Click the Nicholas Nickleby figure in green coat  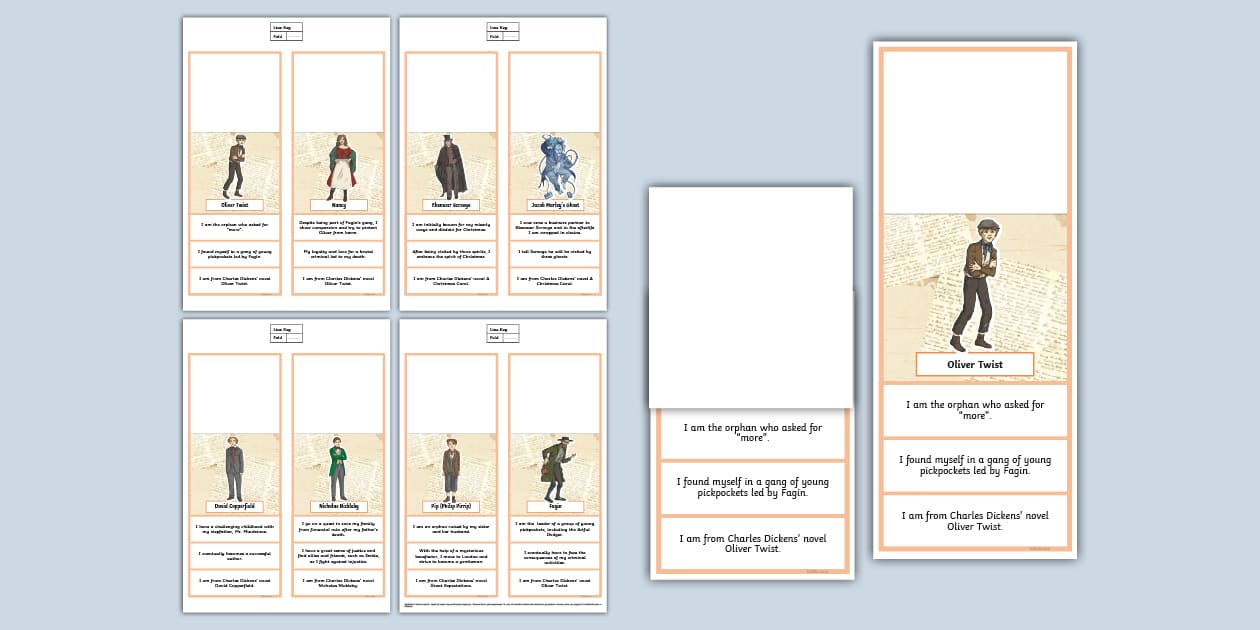[x=338, y=468]
